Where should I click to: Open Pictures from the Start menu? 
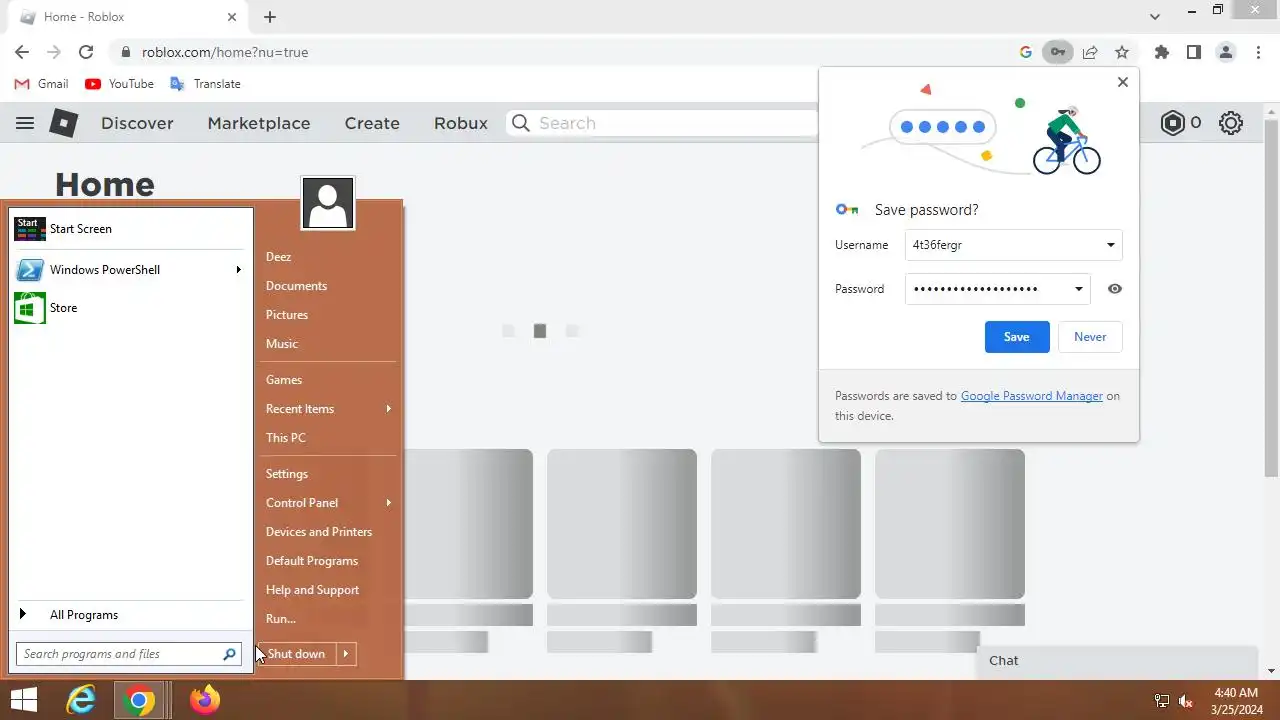click(287, 315)
